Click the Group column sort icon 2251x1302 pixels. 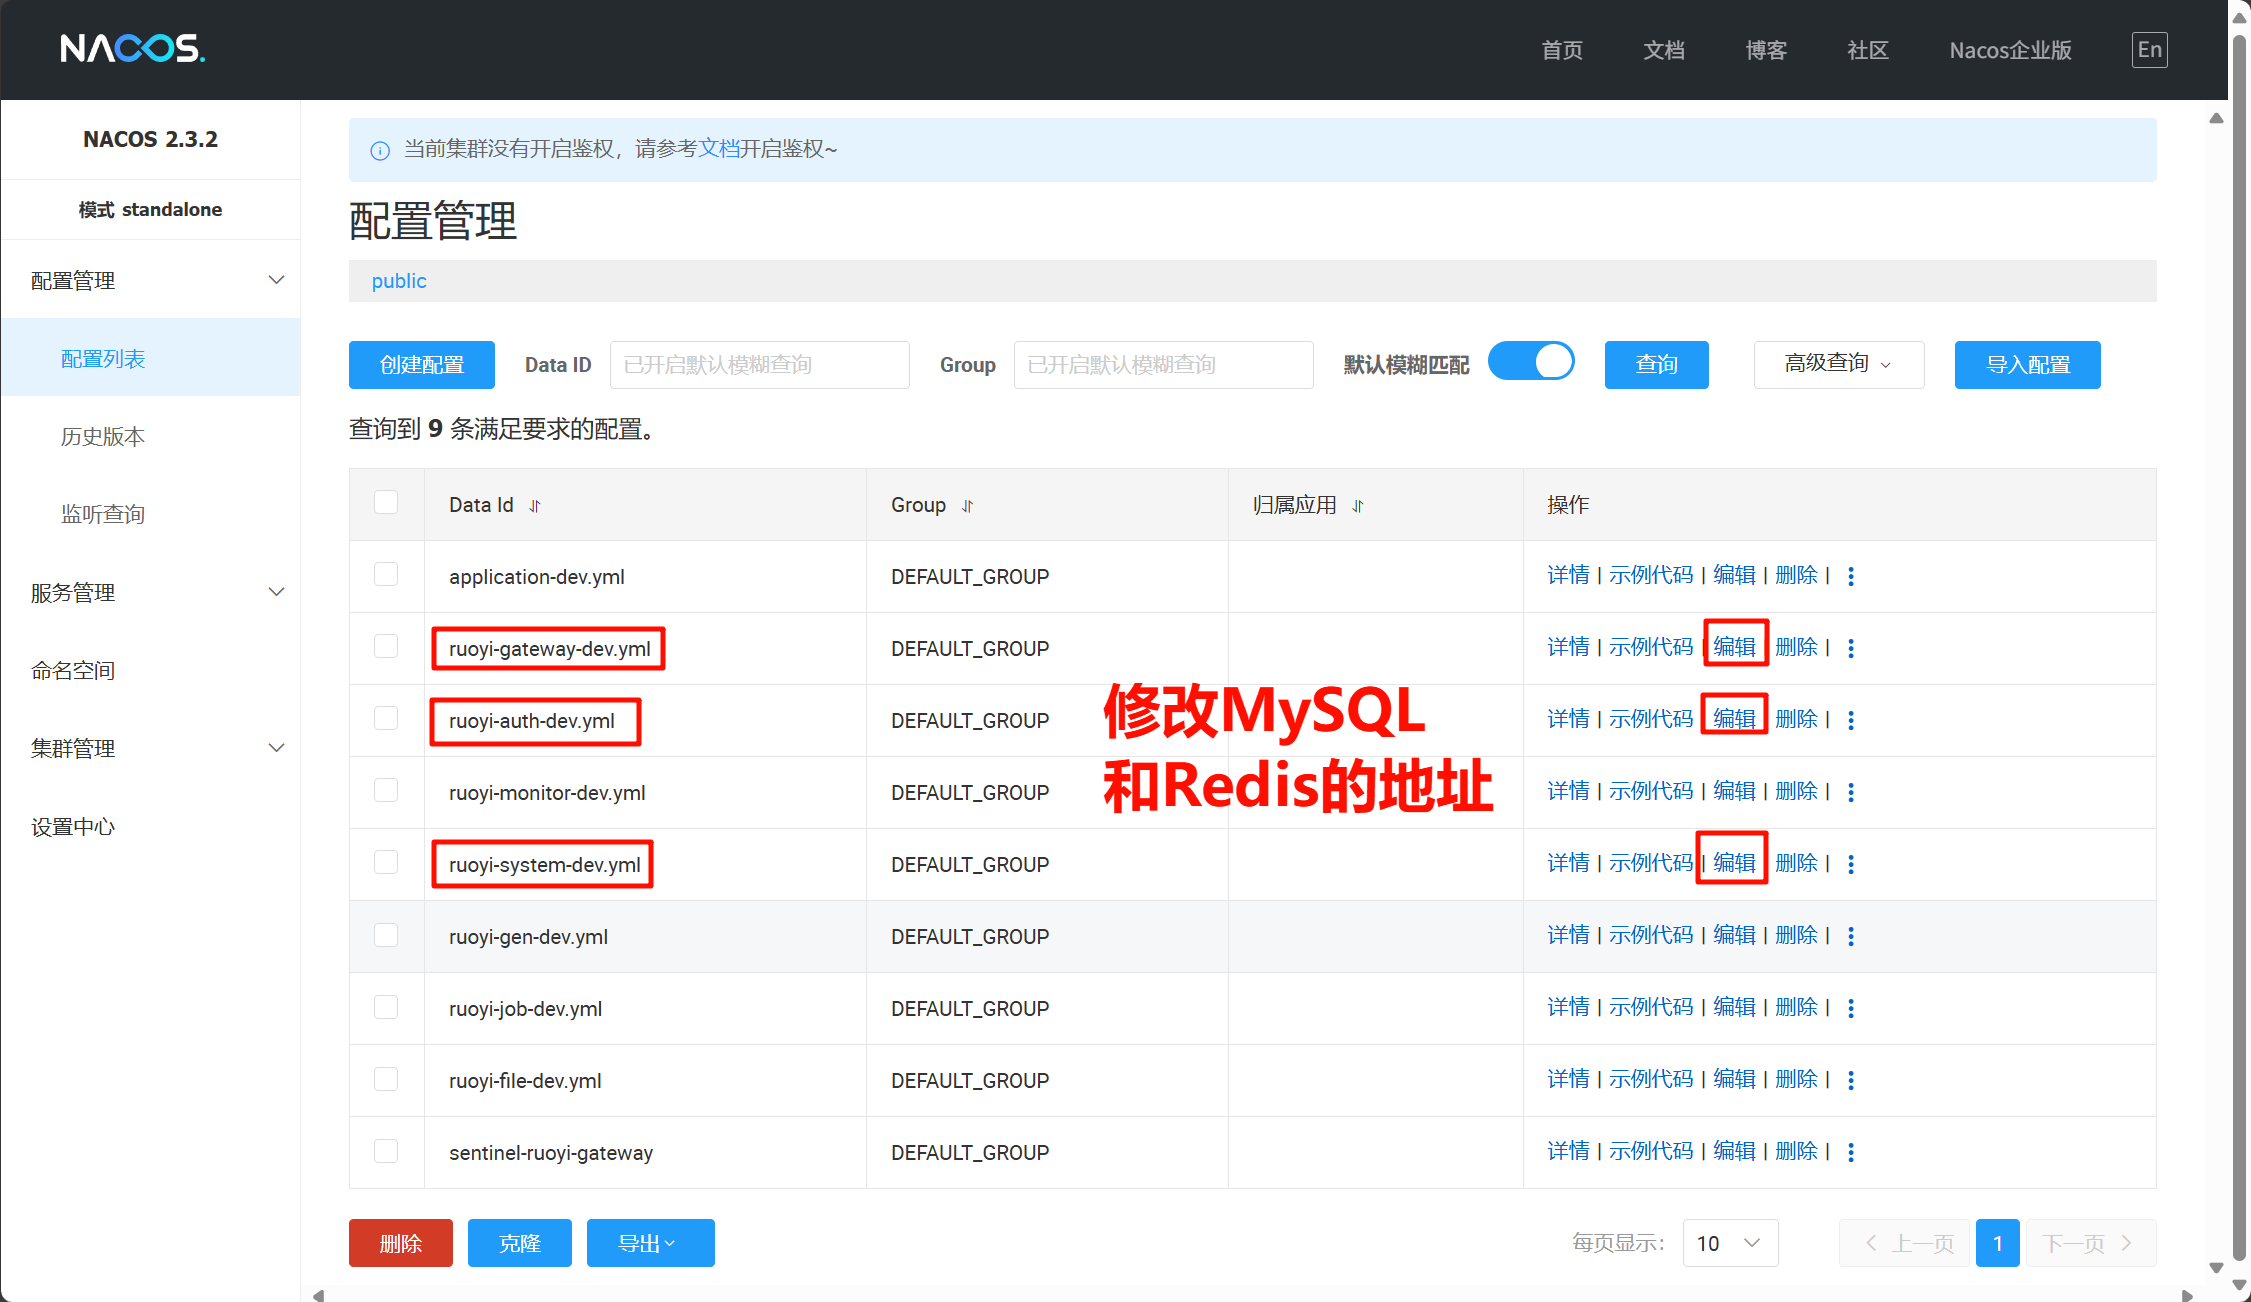967,506
